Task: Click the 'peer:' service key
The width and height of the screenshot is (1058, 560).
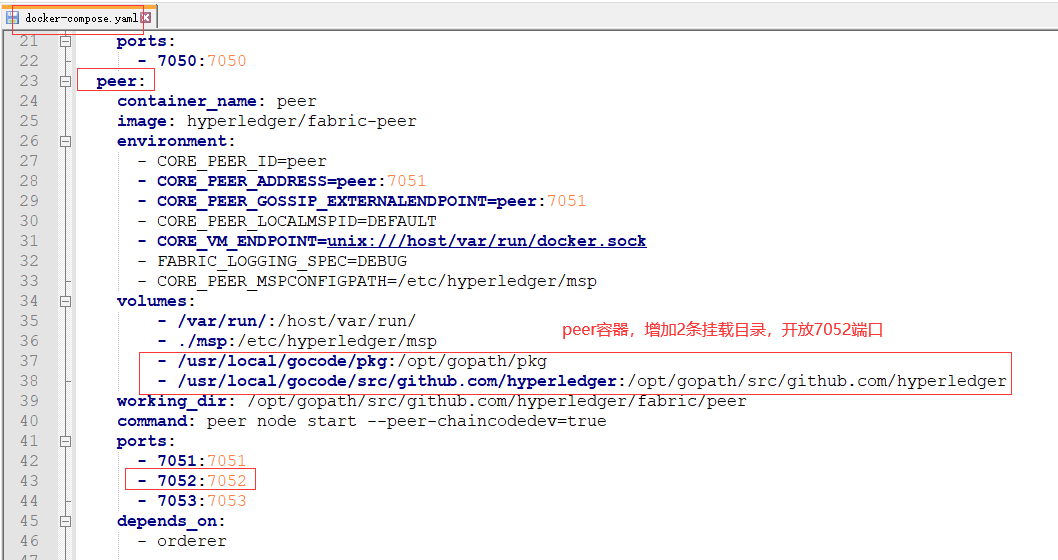Action: 121,82
